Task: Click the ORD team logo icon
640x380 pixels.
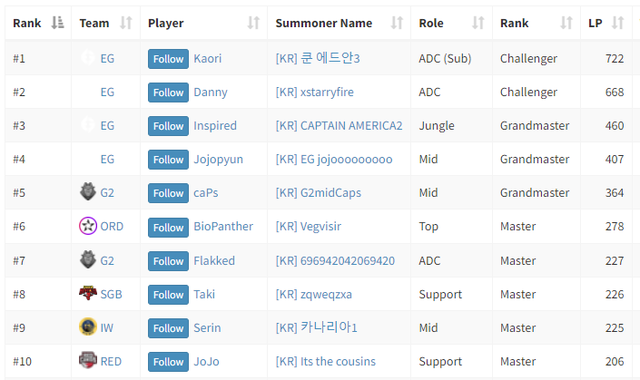Action: [x=88, y=226]
